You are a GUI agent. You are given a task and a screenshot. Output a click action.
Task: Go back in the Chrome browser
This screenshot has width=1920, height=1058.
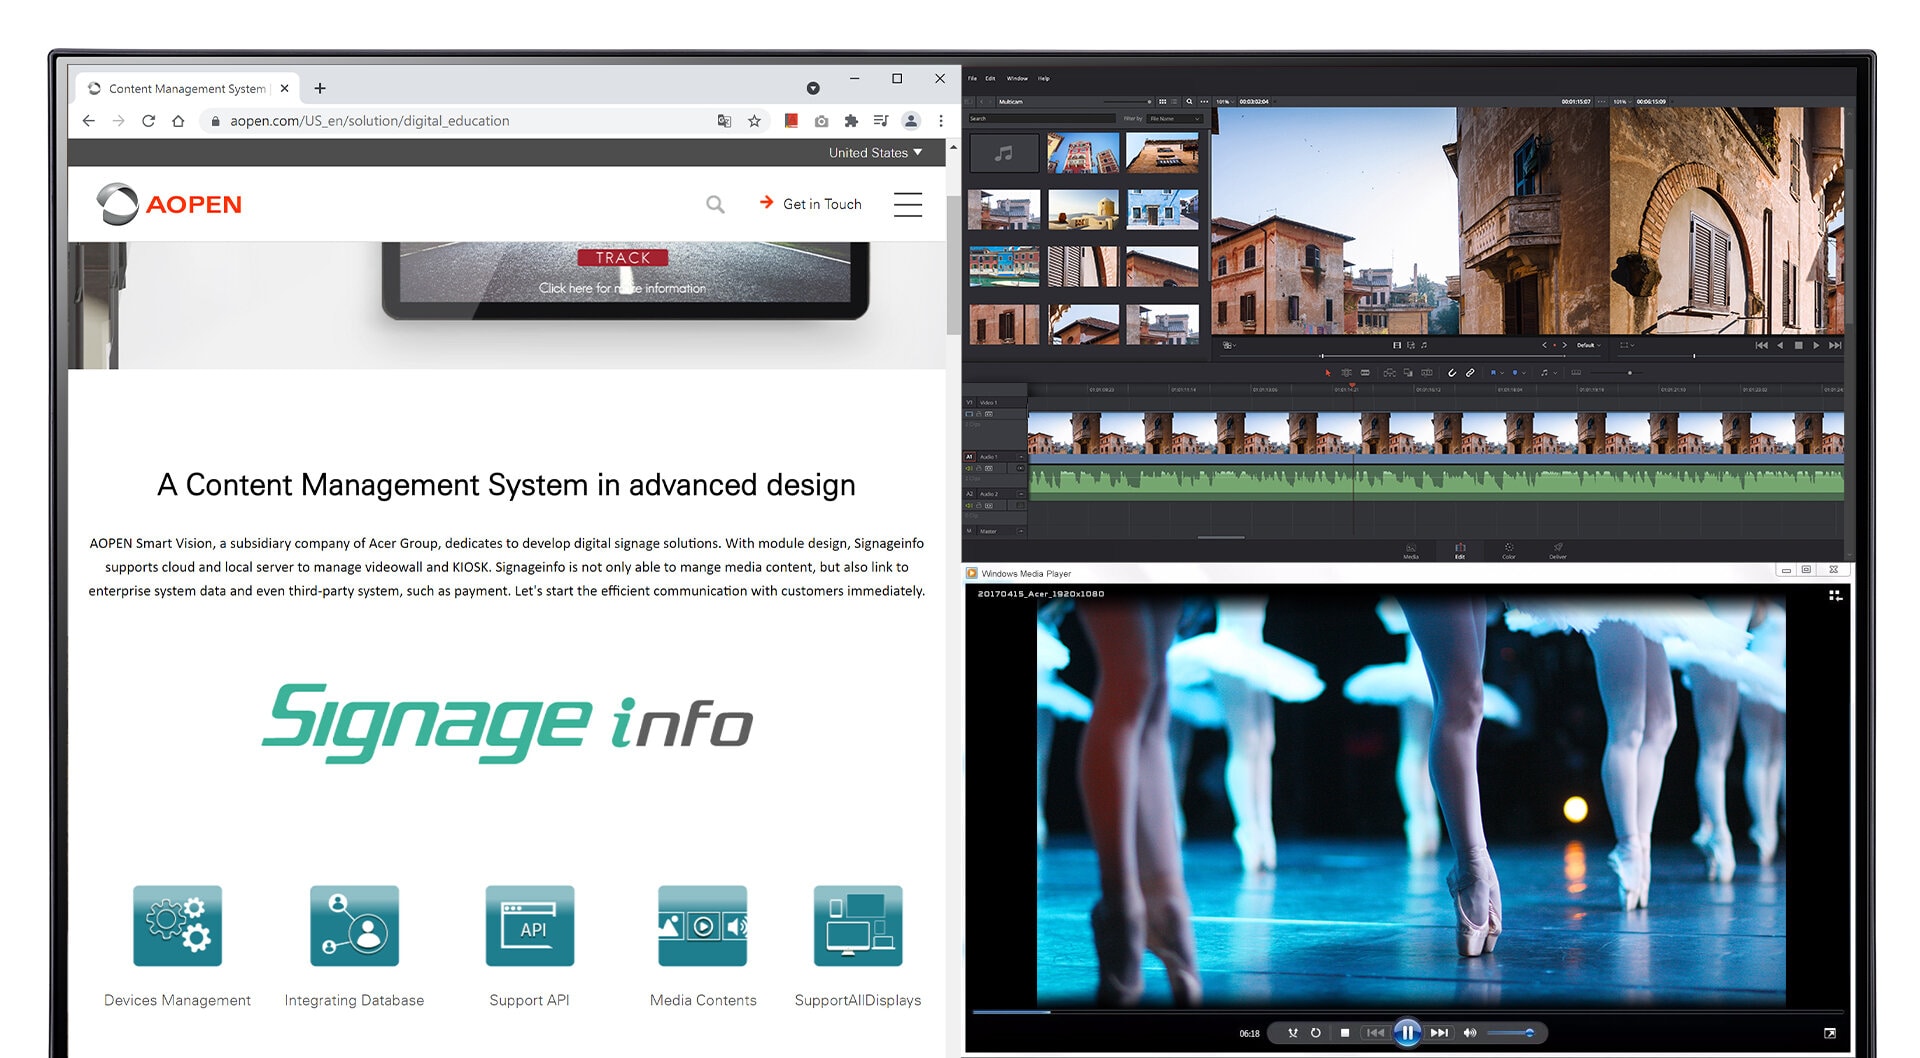pos(89,121)
